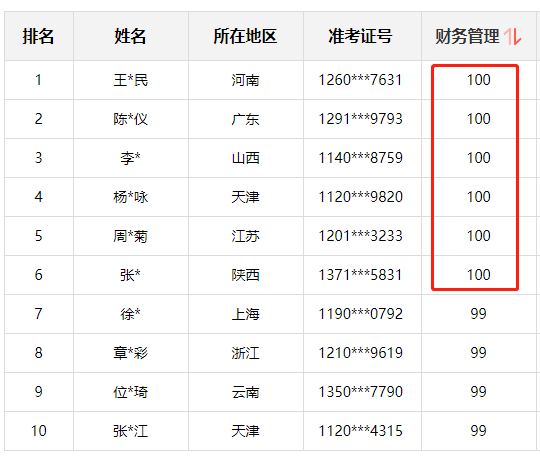The image size is (540, 456).
Task: Click region 山西
Action: (246, 158)
